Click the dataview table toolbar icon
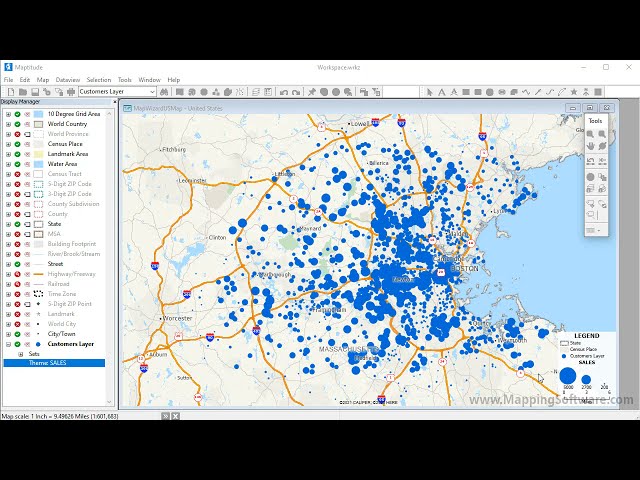Viewport: 640px width, 480px height. coord(268,92)
